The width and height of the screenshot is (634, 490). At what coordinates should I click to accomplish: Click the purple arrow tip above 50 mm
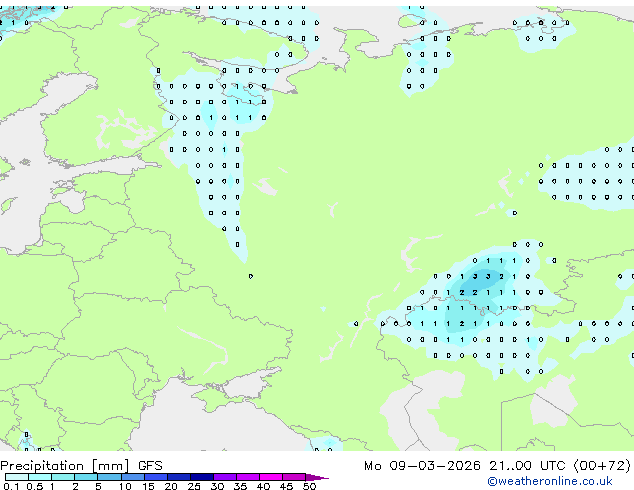[x=316, y=478]
